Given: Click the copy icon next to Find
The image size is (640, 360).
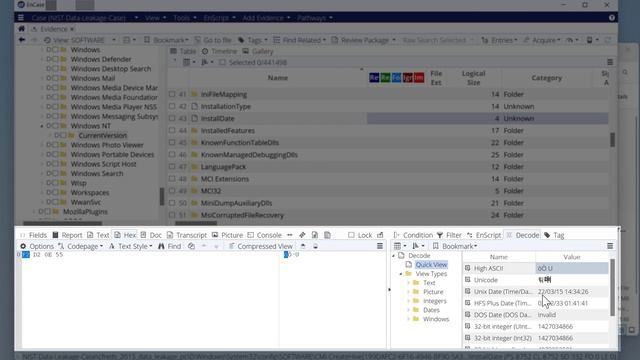Looking at the screenshot, I should tap(191, 246).
